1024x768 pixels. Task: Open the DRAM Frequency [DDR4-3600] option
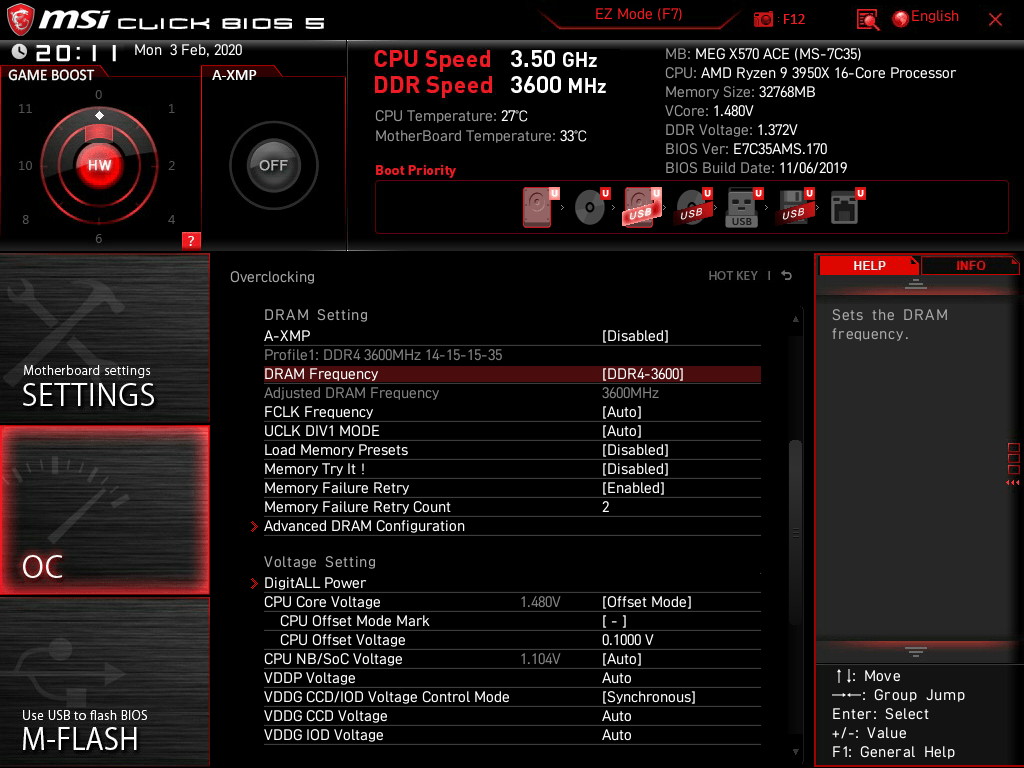[x=512, y=374]
